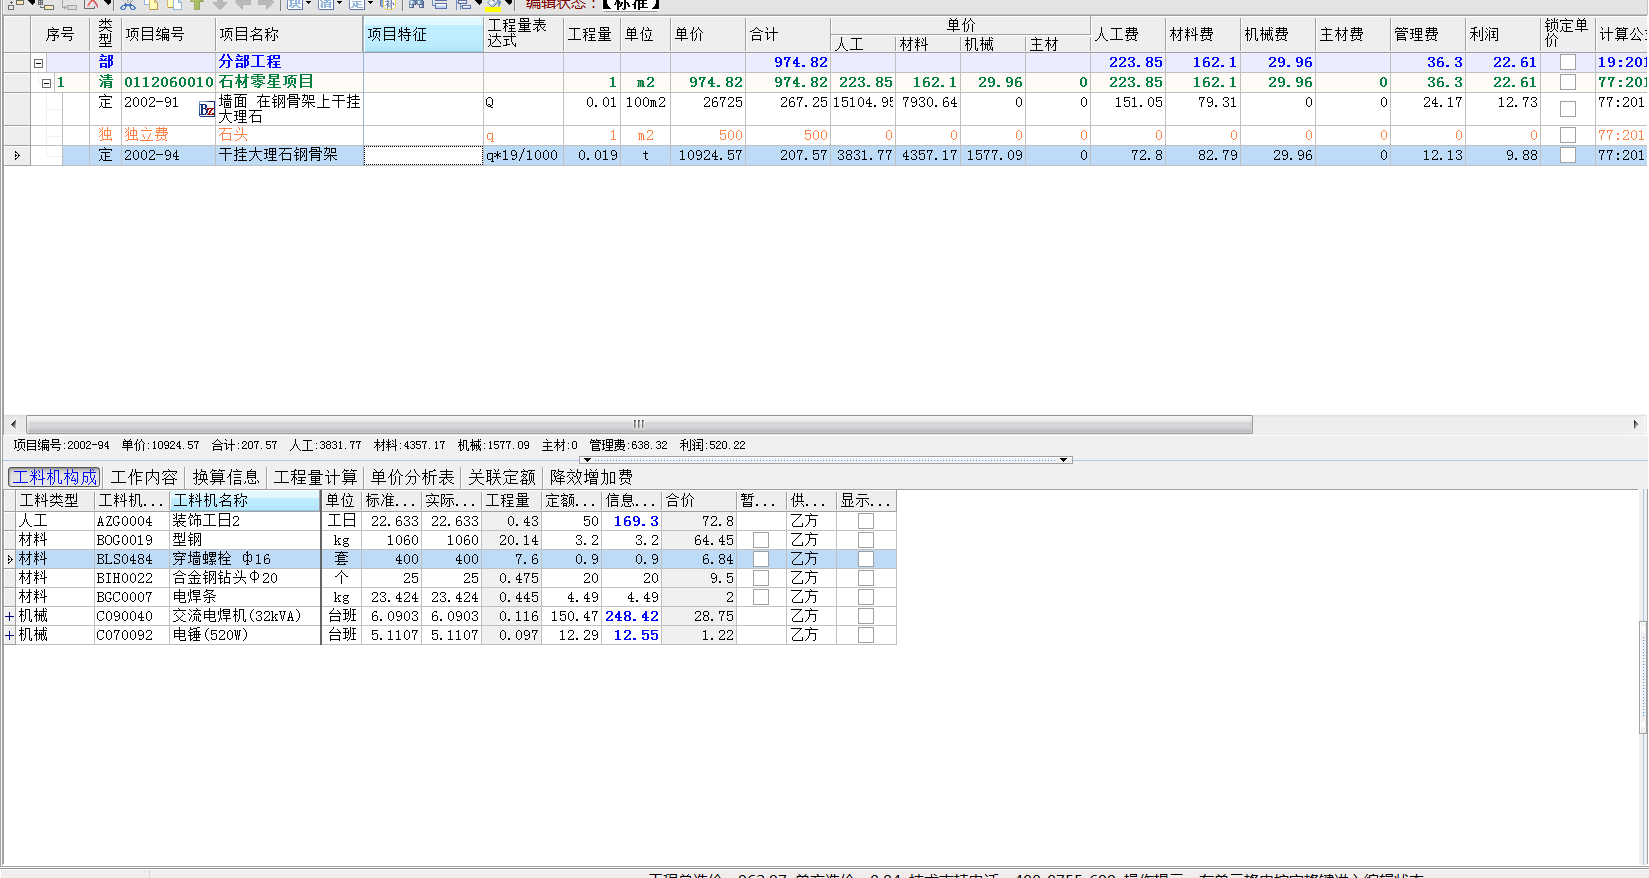The width and height of the screenshot is (1649, 878).
Task: Select material code BOG0019
Action: point(131,540)
